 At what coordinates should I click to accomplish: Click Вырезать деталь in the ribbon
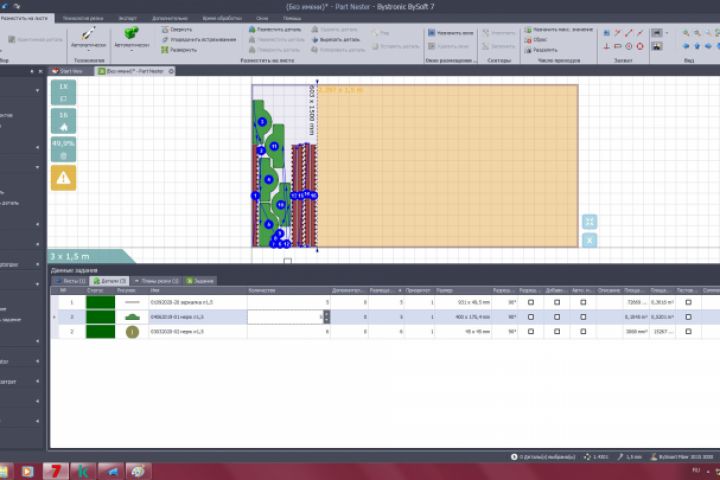click(x=336, y=40)
